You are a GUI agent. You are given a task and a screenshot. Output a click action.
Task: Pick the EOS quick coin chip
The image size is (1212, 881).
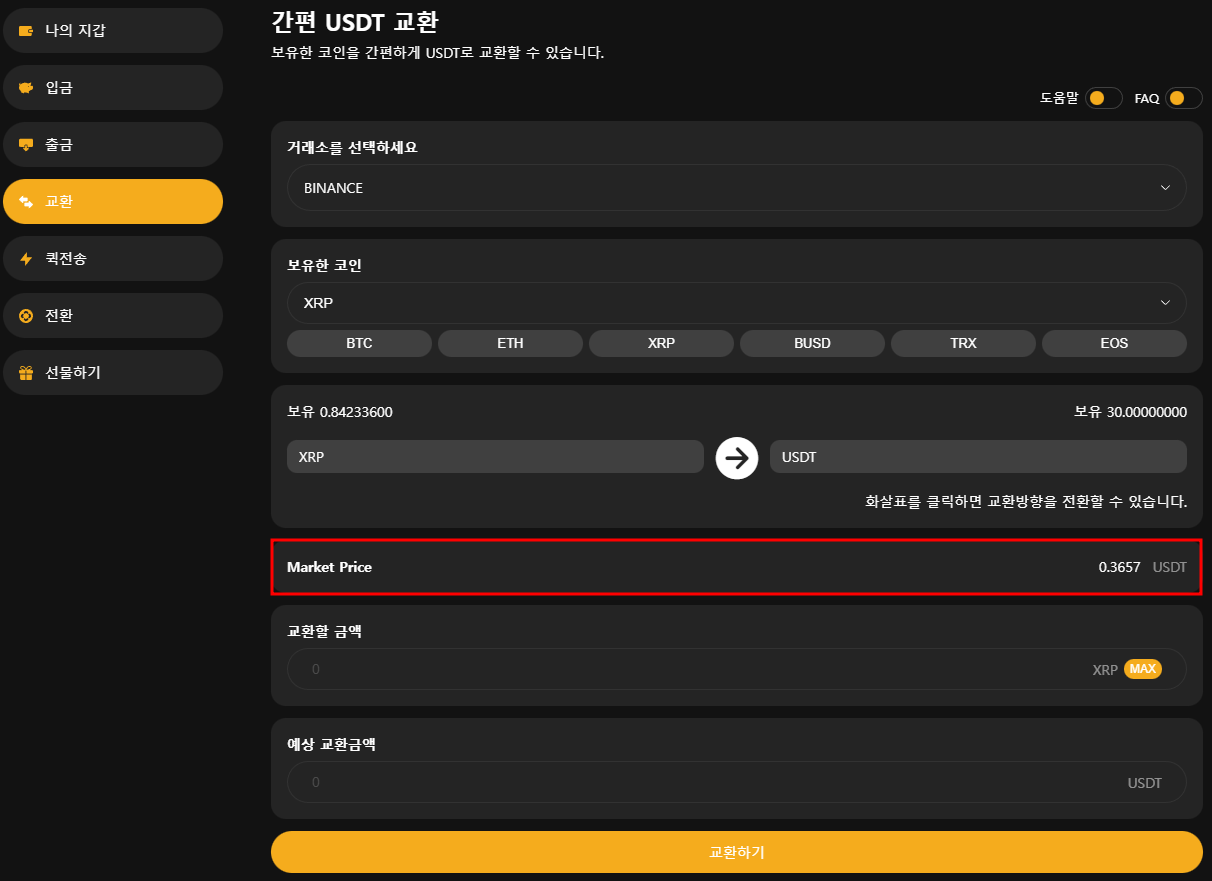tap(1114, 343)
